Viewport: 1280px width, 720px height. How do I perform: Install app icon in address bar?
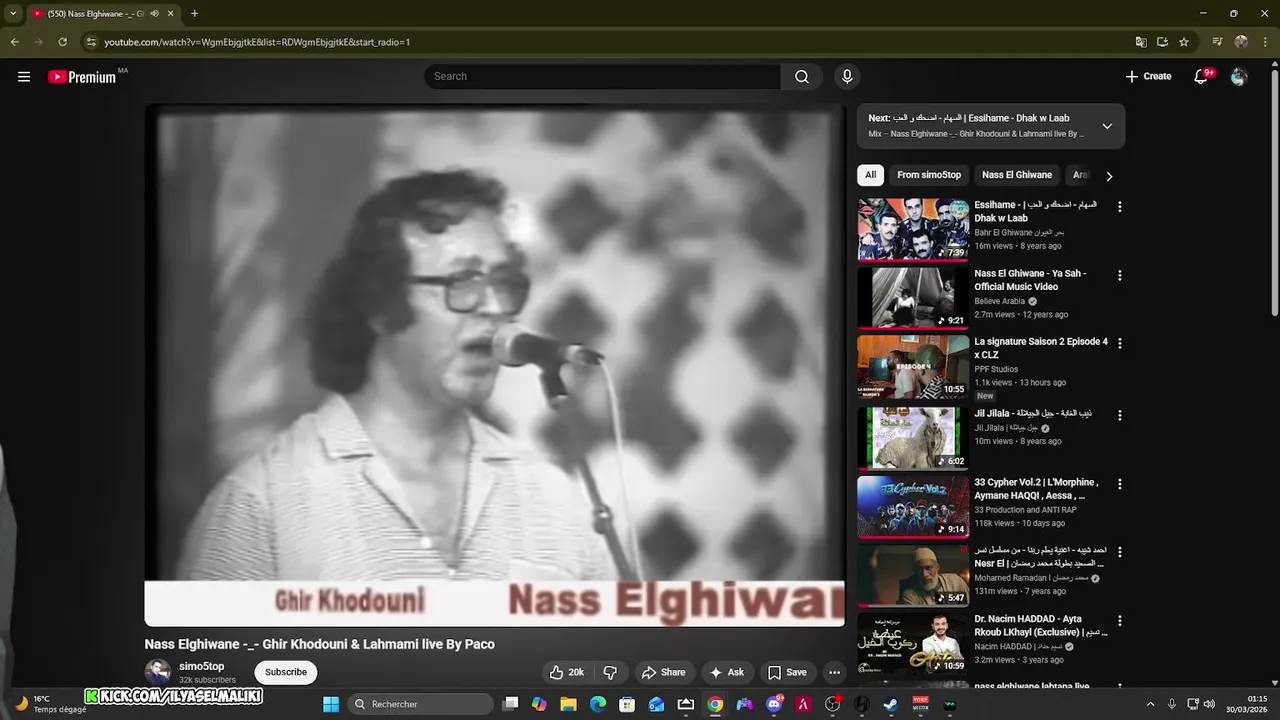point(1162,42)
